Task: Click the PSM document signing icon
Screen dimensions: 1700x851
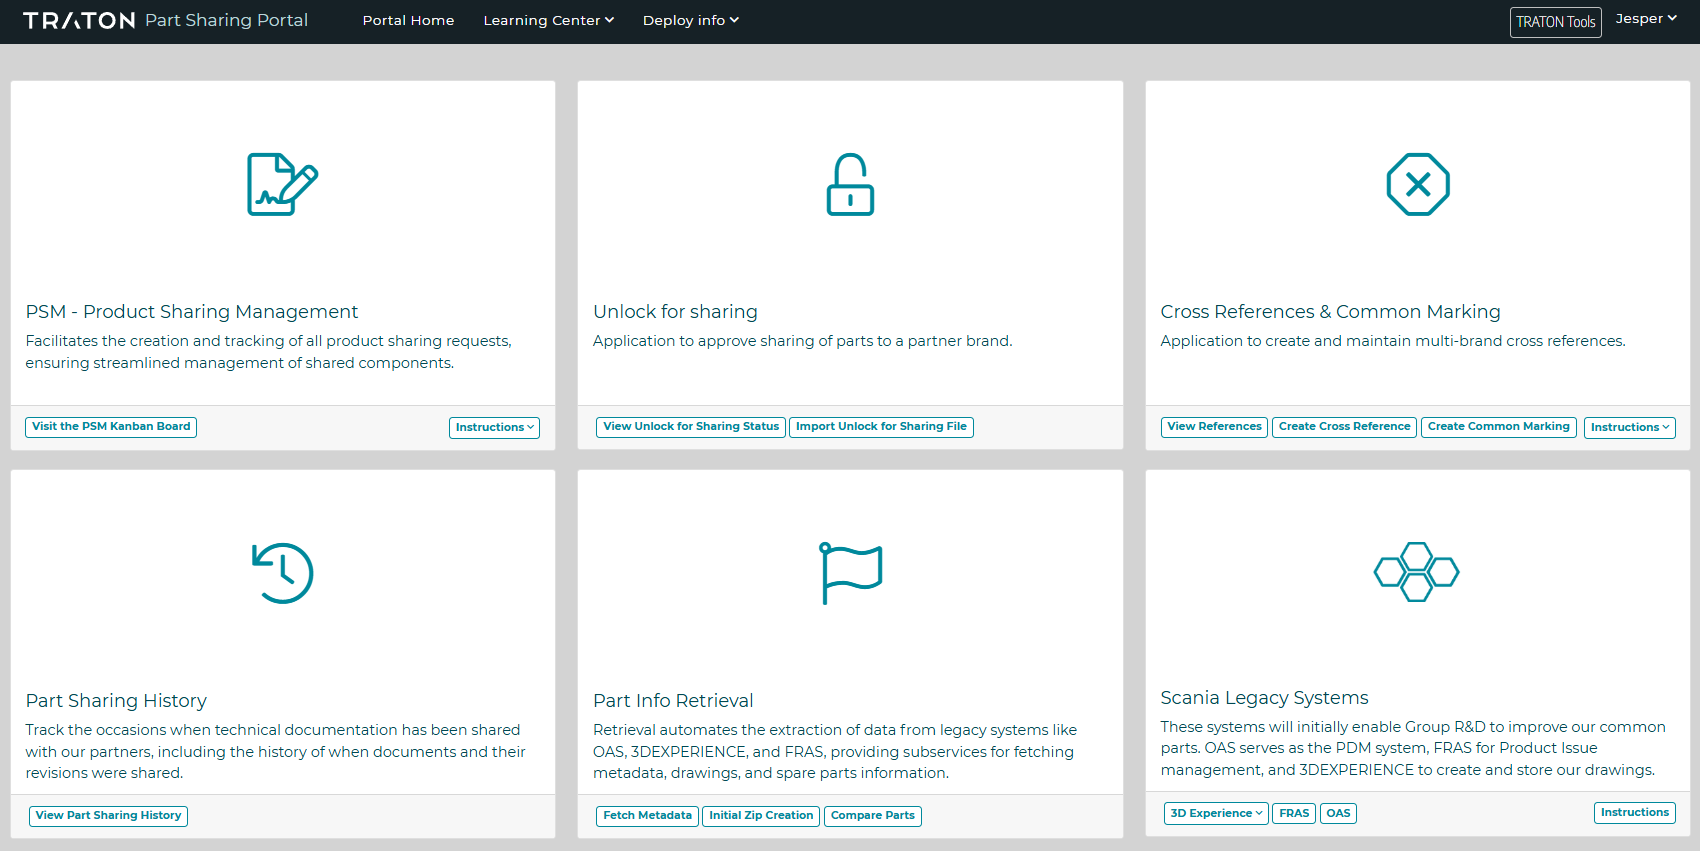Action: click(x=282, y=184)
